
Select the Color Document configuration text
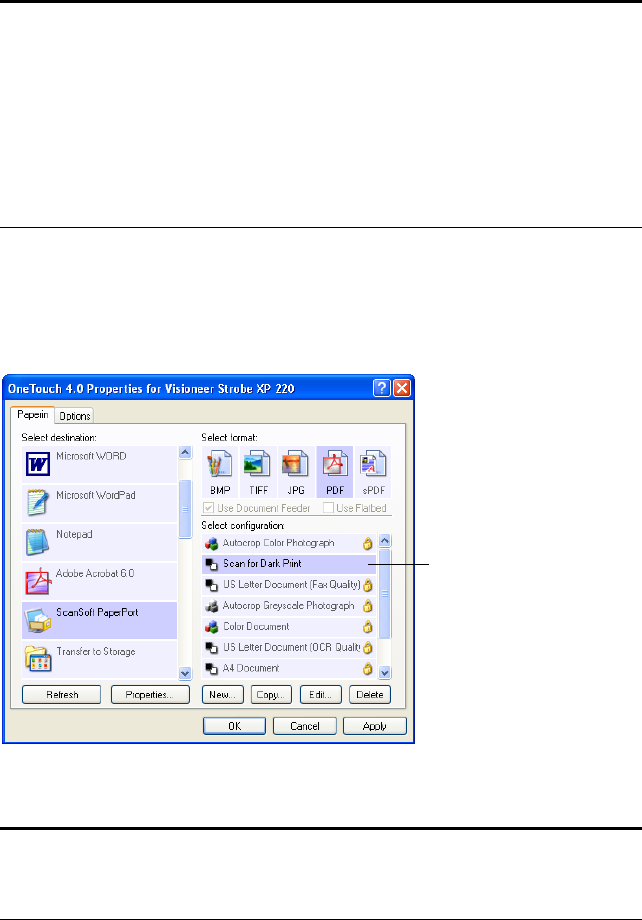click(x=256, y=627)
